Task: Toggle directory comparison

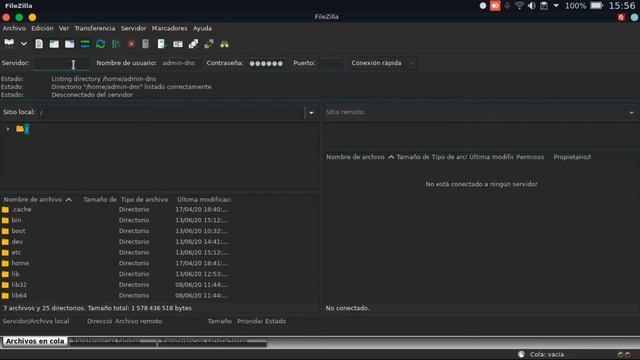Action: tap(193, 44)
